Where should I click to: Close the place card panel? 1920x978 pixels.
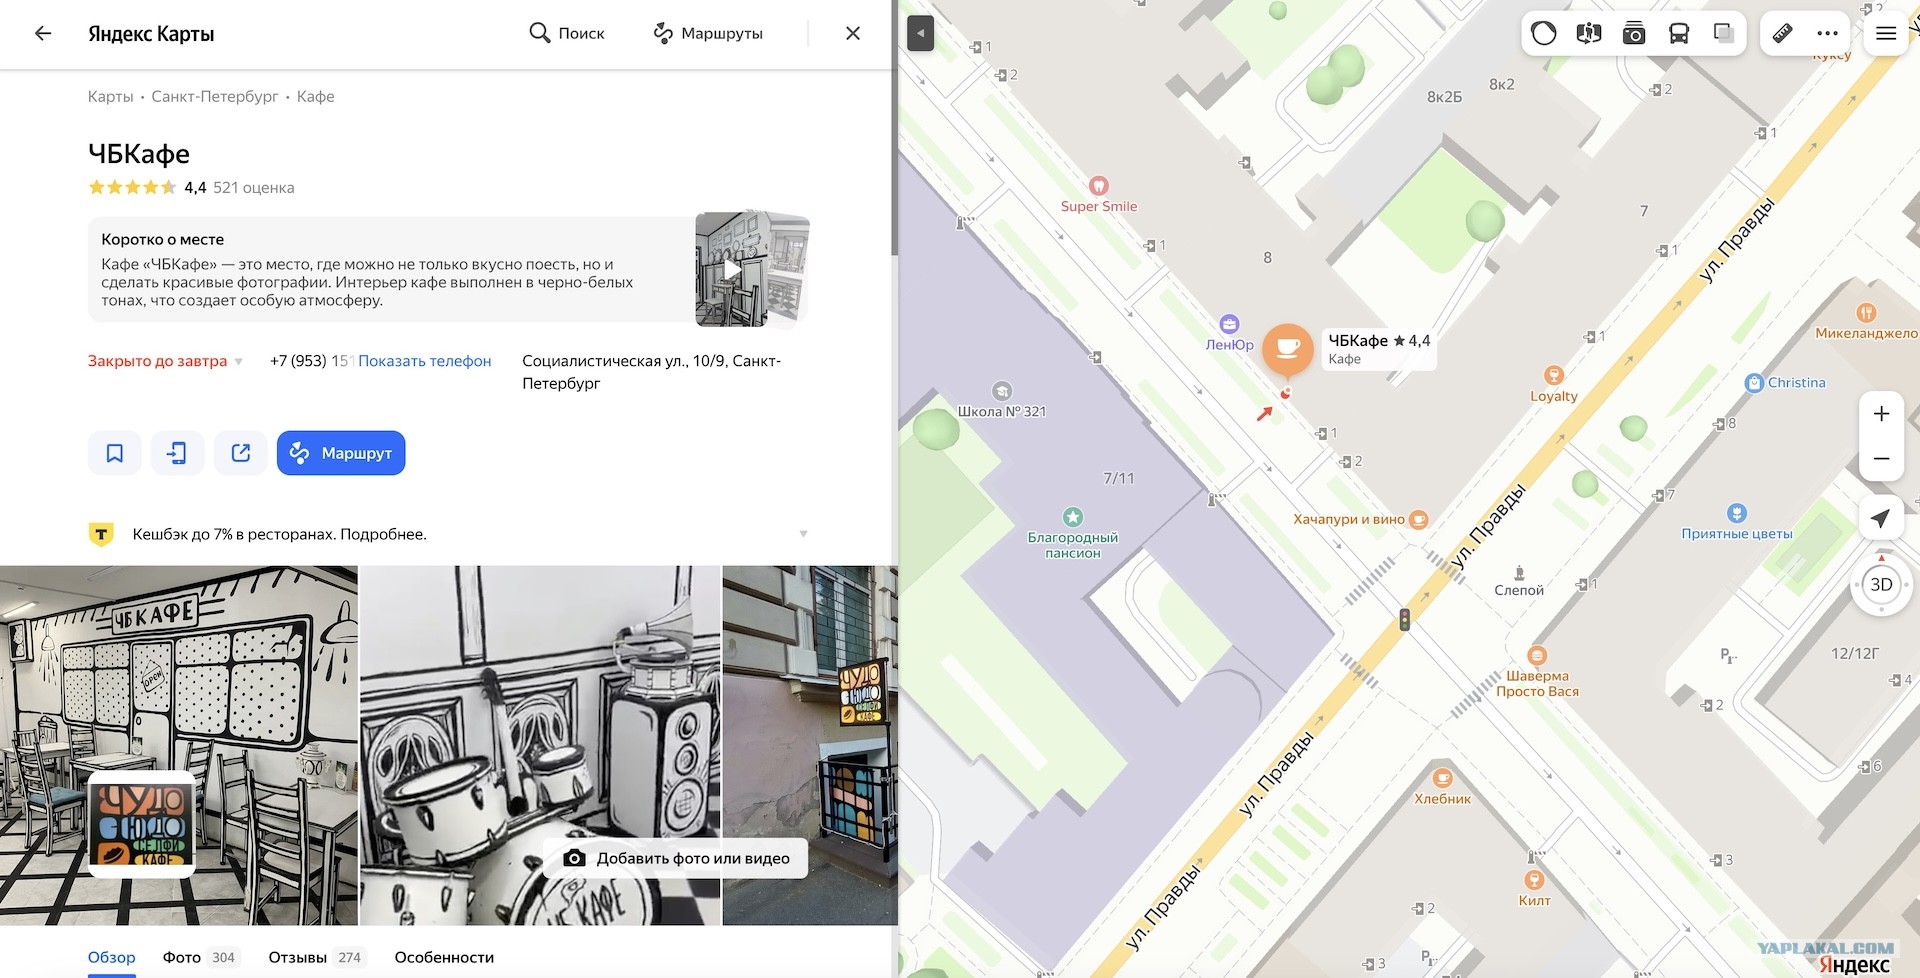click(x=853, y=33)
